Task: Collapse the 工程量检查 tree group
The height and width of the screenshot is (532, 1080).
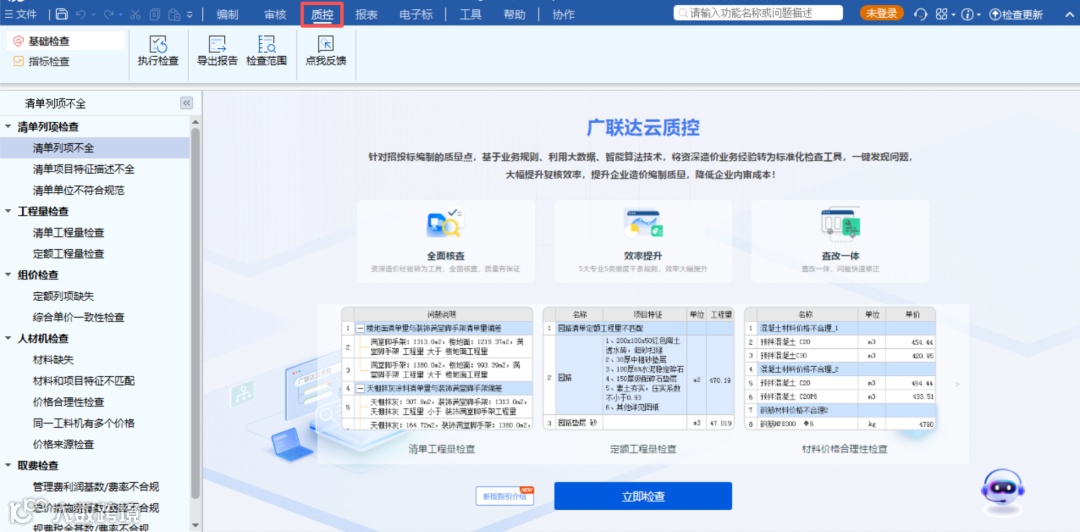Action: click(x=8, y=211)
